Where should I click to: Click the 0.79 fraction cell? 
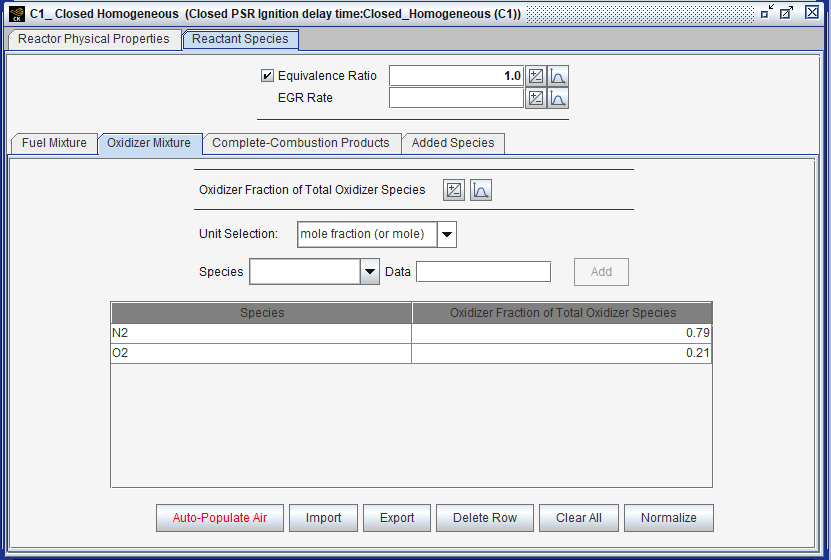[562, 333]
